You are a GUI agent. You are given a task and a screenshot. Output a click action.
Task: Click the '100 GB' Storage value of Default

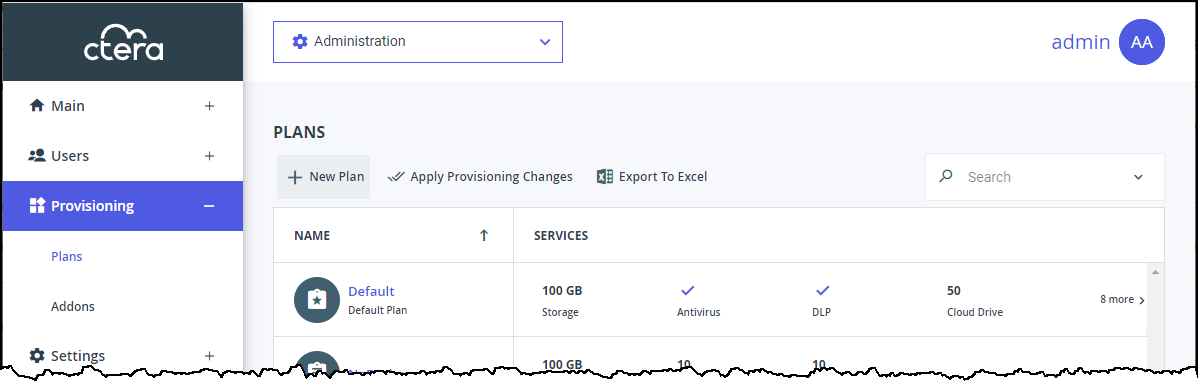coord(562,290)
